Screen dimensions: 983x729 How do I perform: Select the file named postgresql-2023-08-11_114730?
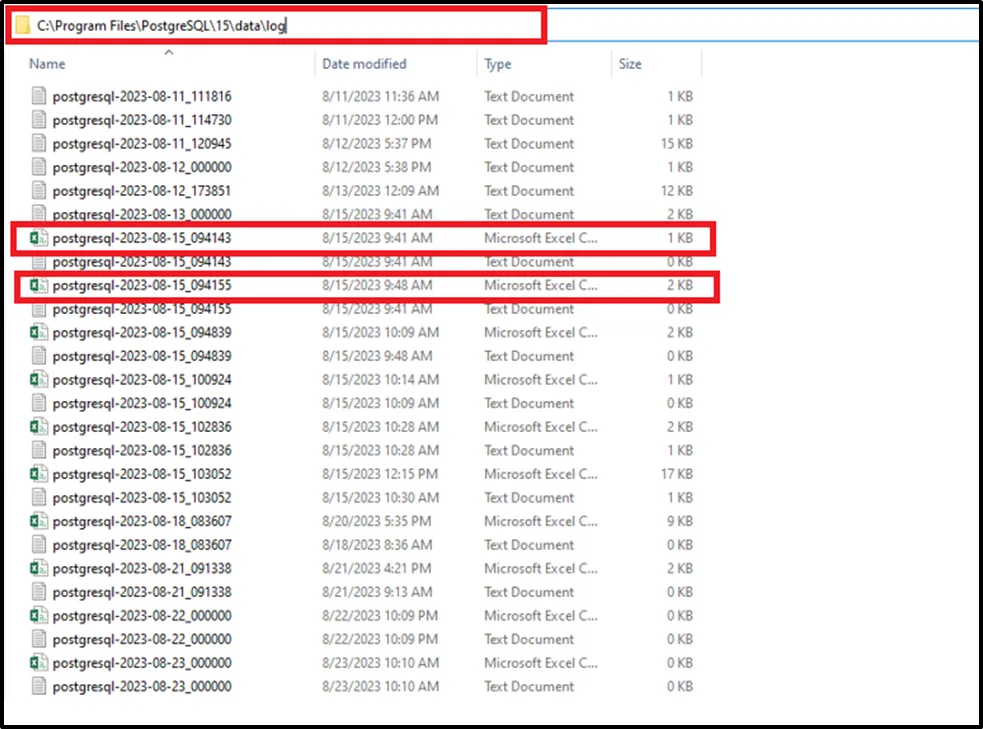(142, 120)
